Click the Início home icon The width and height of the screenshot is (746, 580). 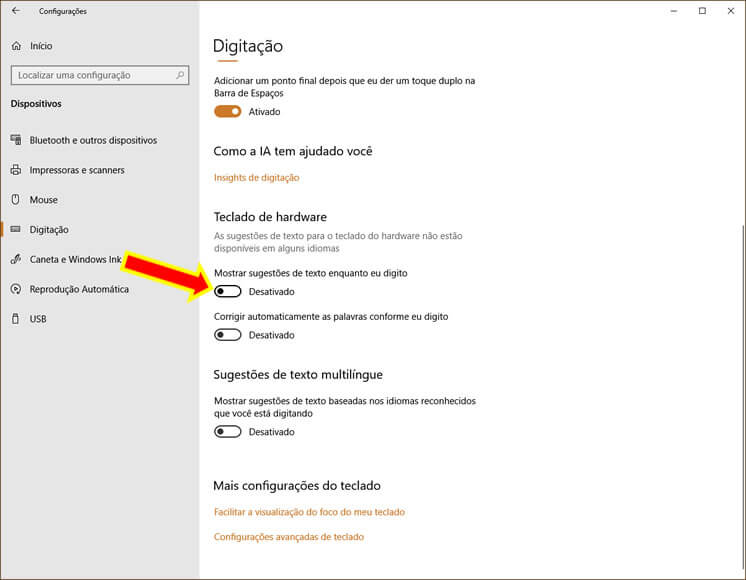(x=16, y=46)
